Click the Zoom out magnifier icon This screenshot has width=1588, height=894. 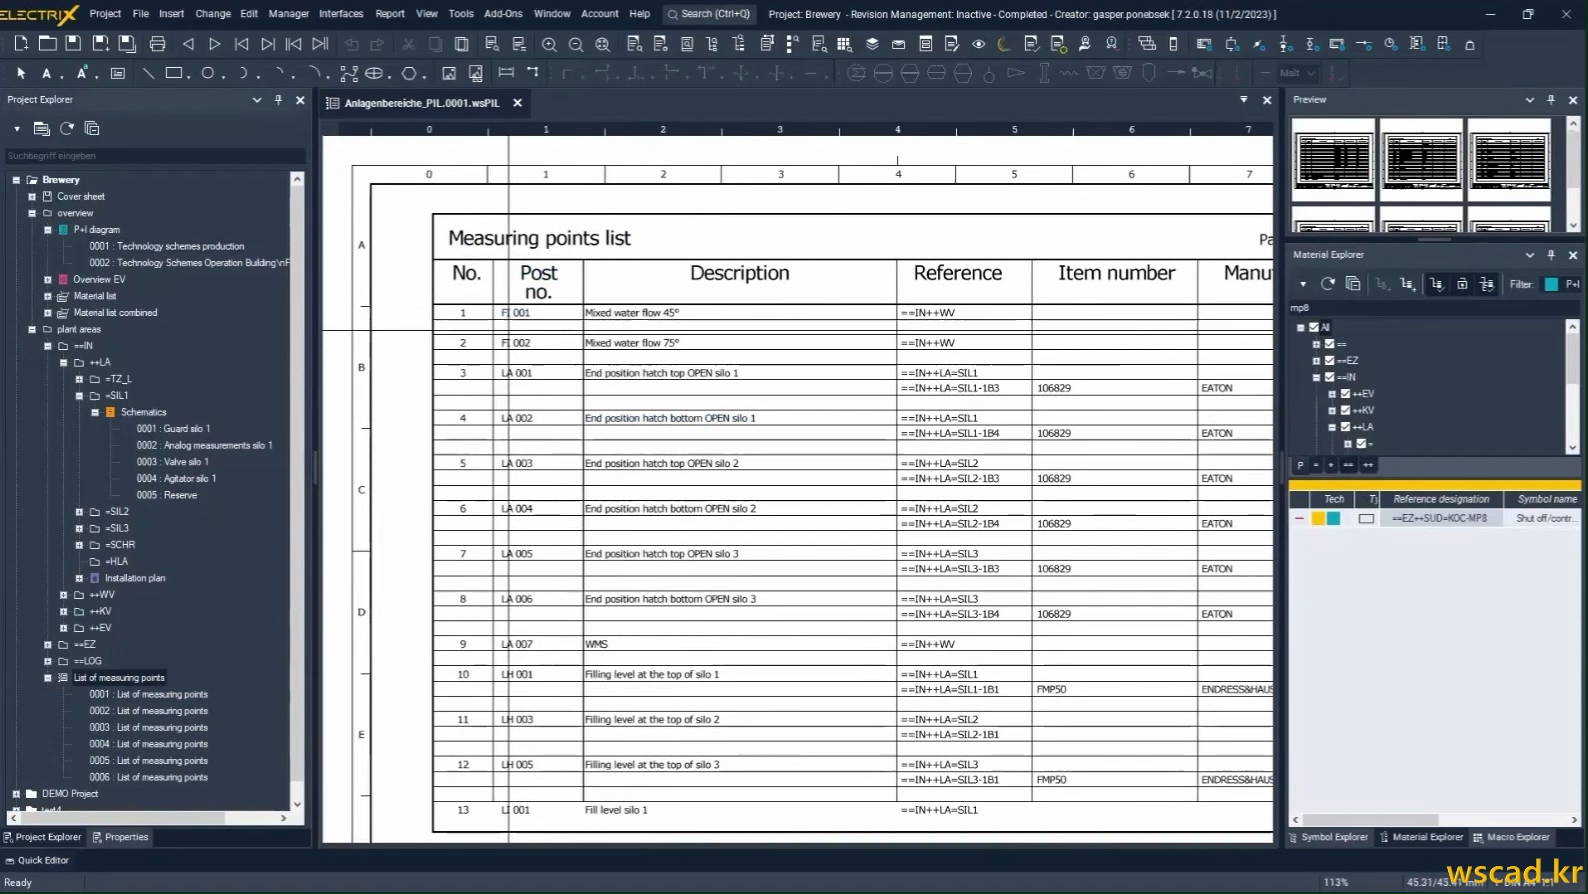click(x=576, y=44)
